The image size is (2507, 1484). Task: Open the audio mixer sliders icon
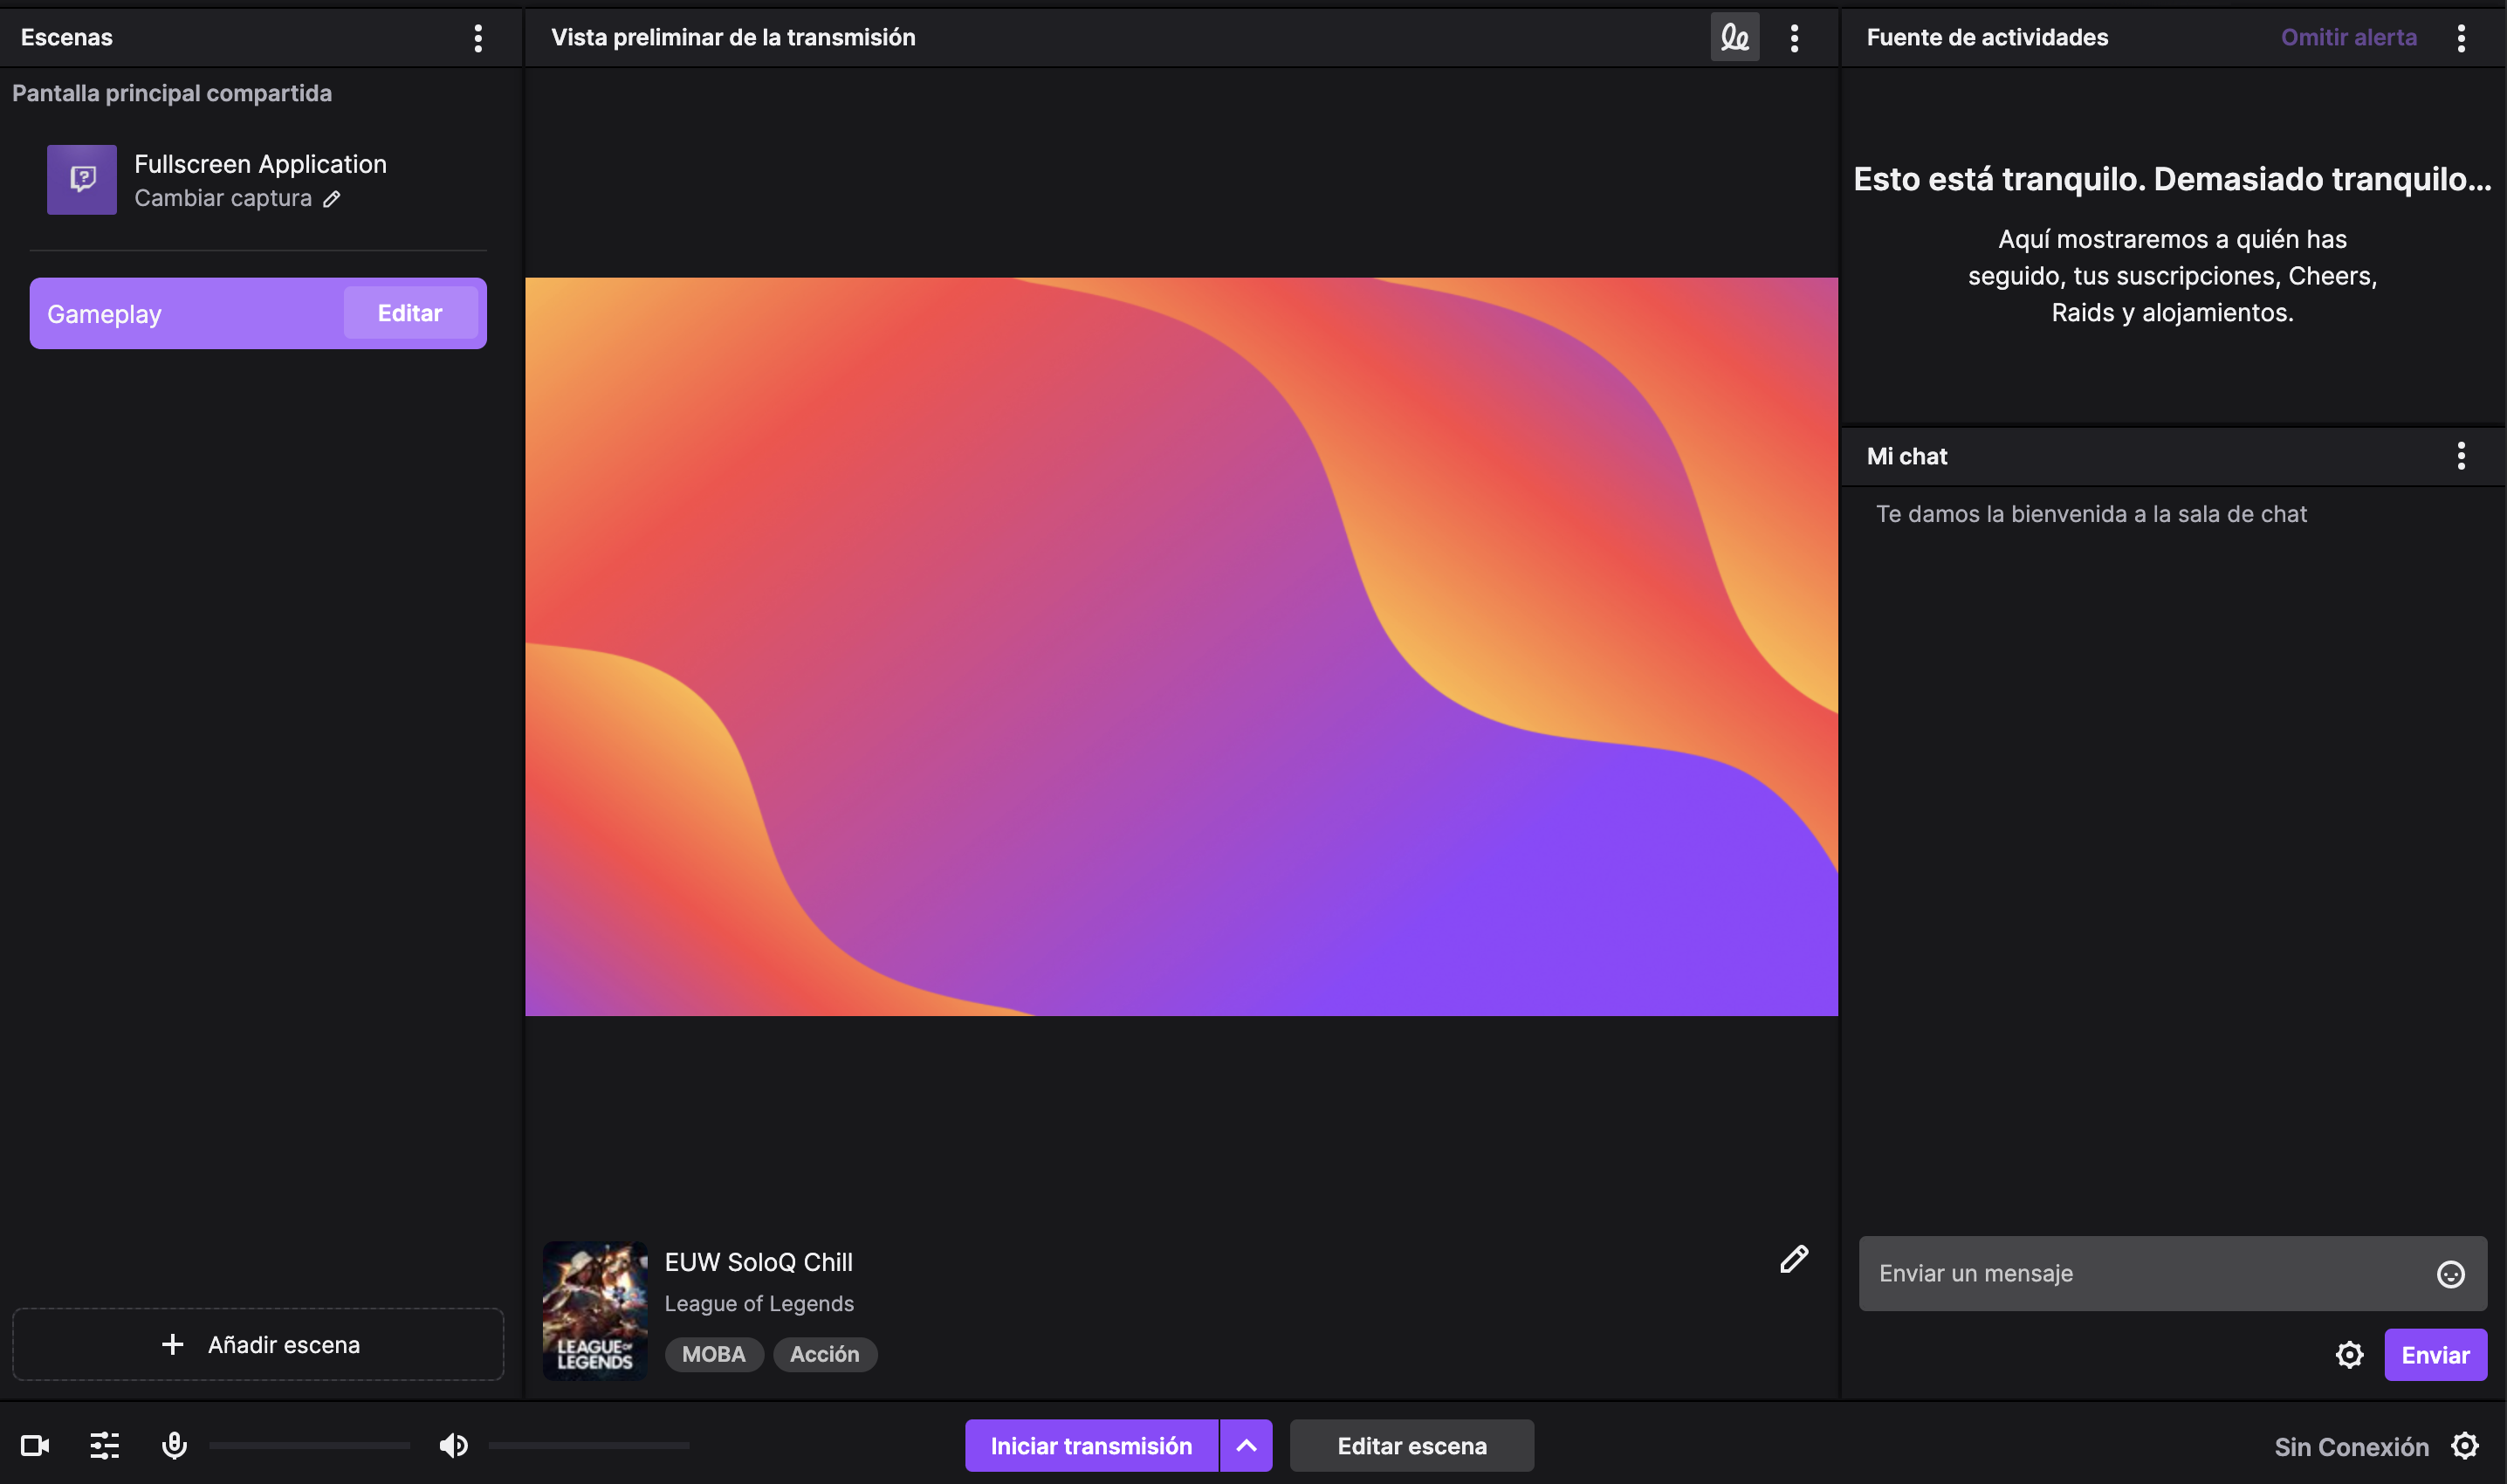105,1446
